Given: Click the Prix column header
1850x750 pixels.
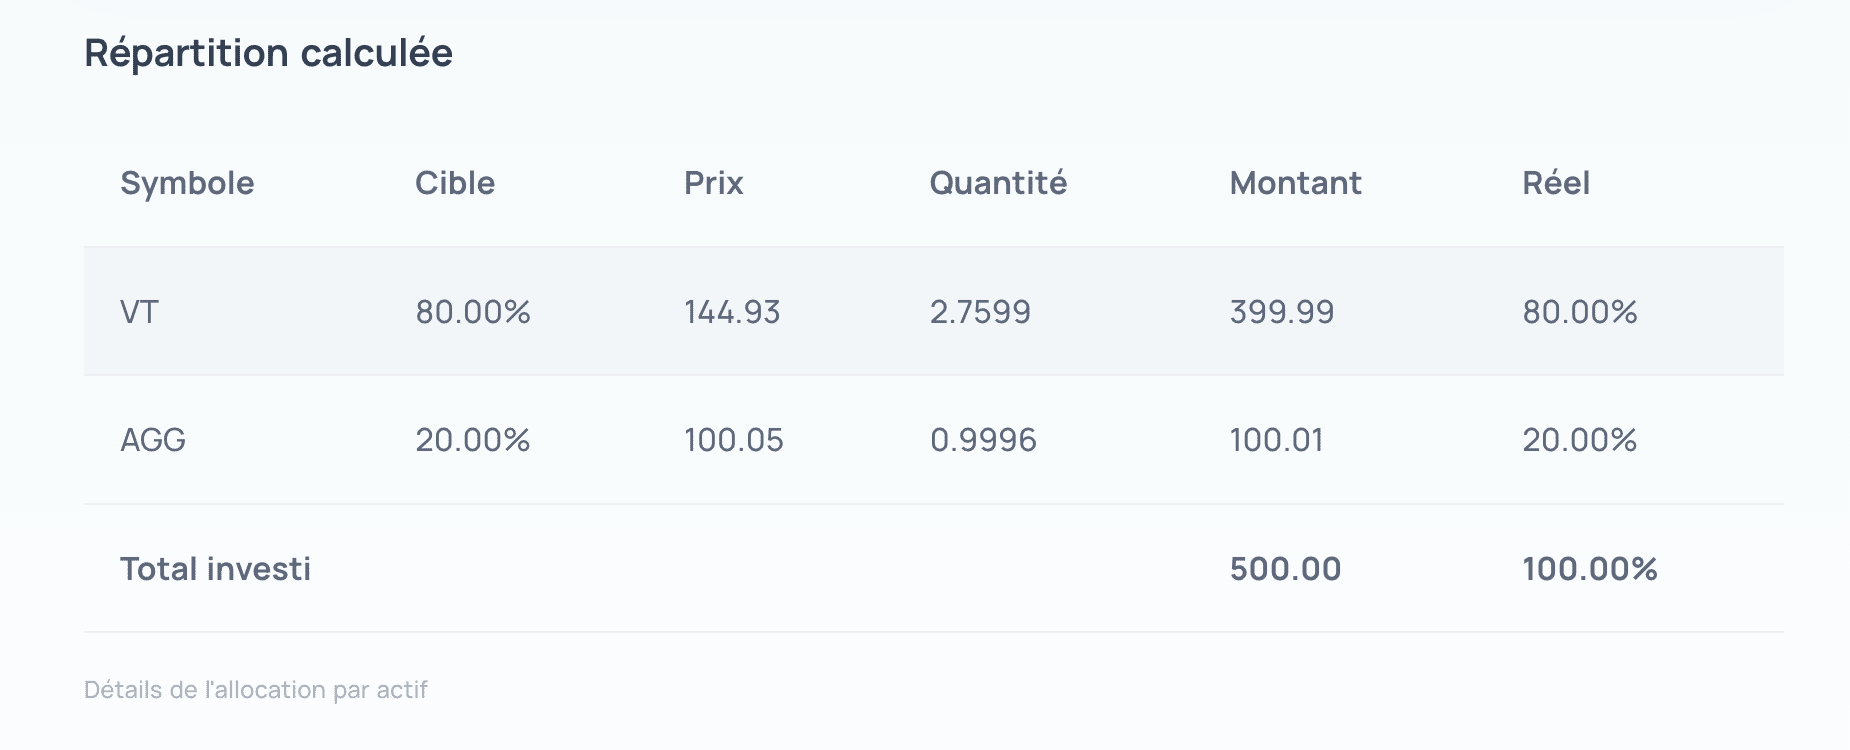Looking at the screenshot, I should [x=714, y=183].
